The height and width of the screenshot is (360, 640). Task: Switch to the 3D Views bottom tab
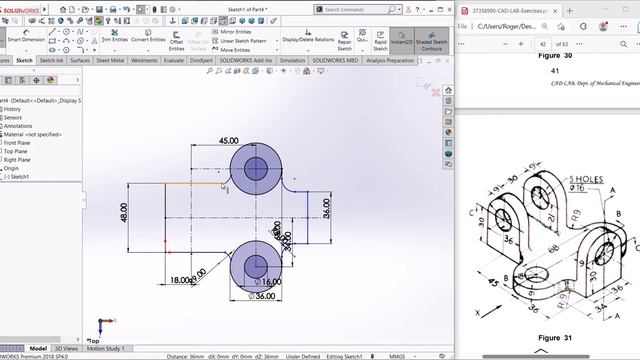(67, 349)
